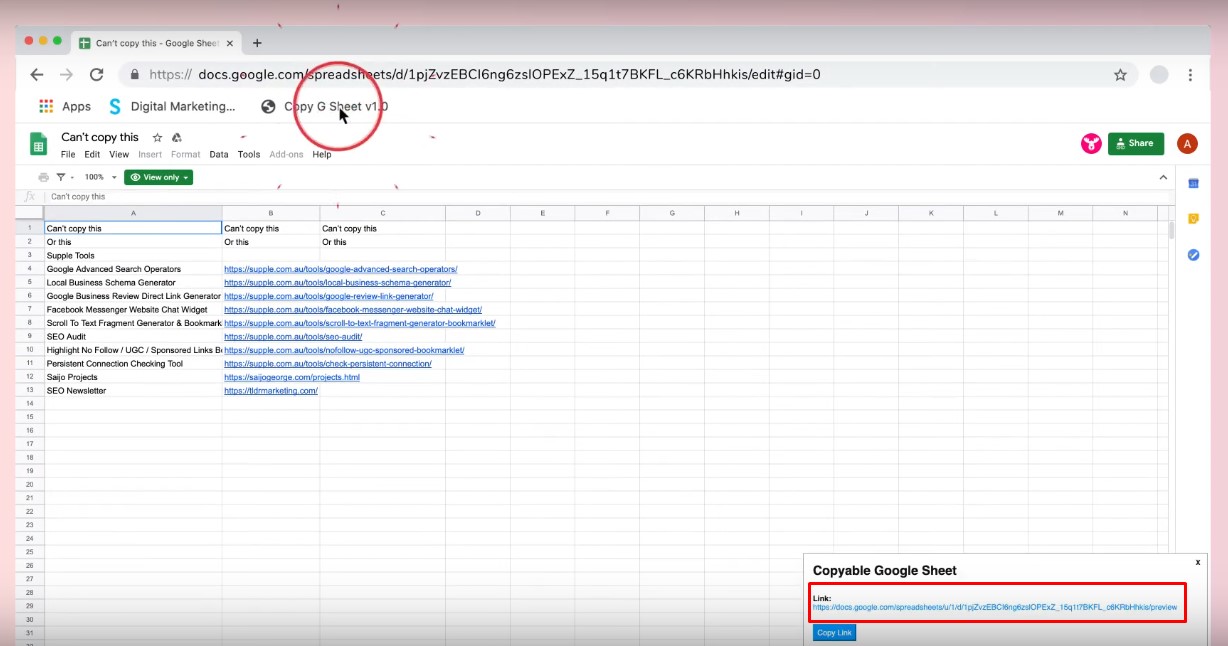Viewport: 1228px width, 646px height.
Task: Open the facebook-messenger-website-chat-widget link
Action: [x=353, y=310]
